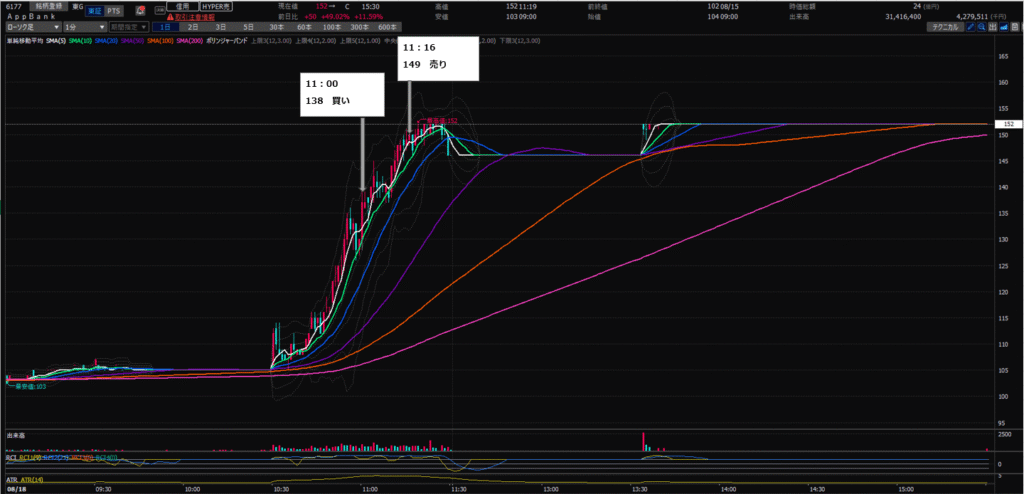This screenshot has width=1024, height=494.
Task: Click the RCI indicator panel label
Action: [x=11, y=458]
